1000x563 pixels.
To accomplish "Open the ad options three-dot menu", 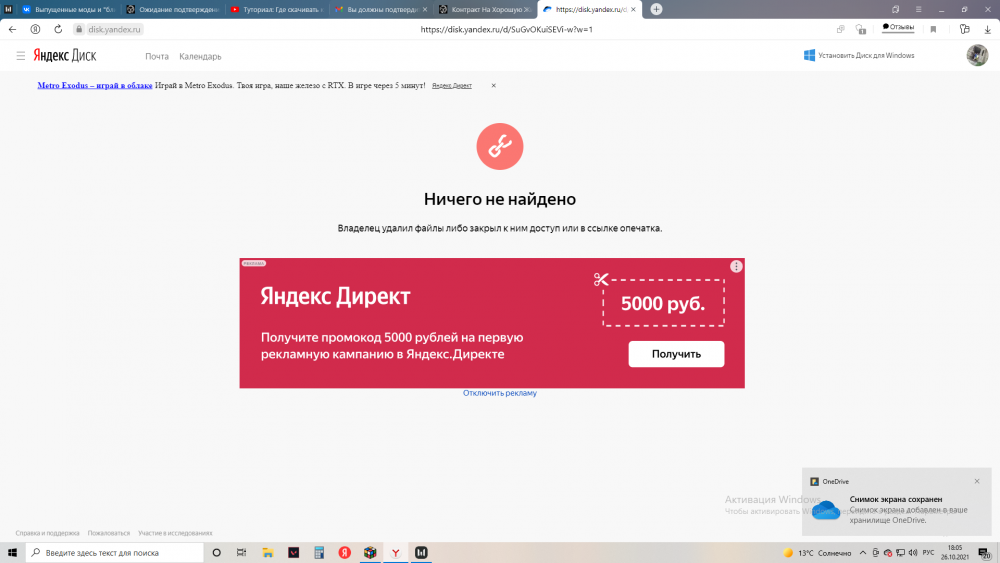I will coord(736,267).
